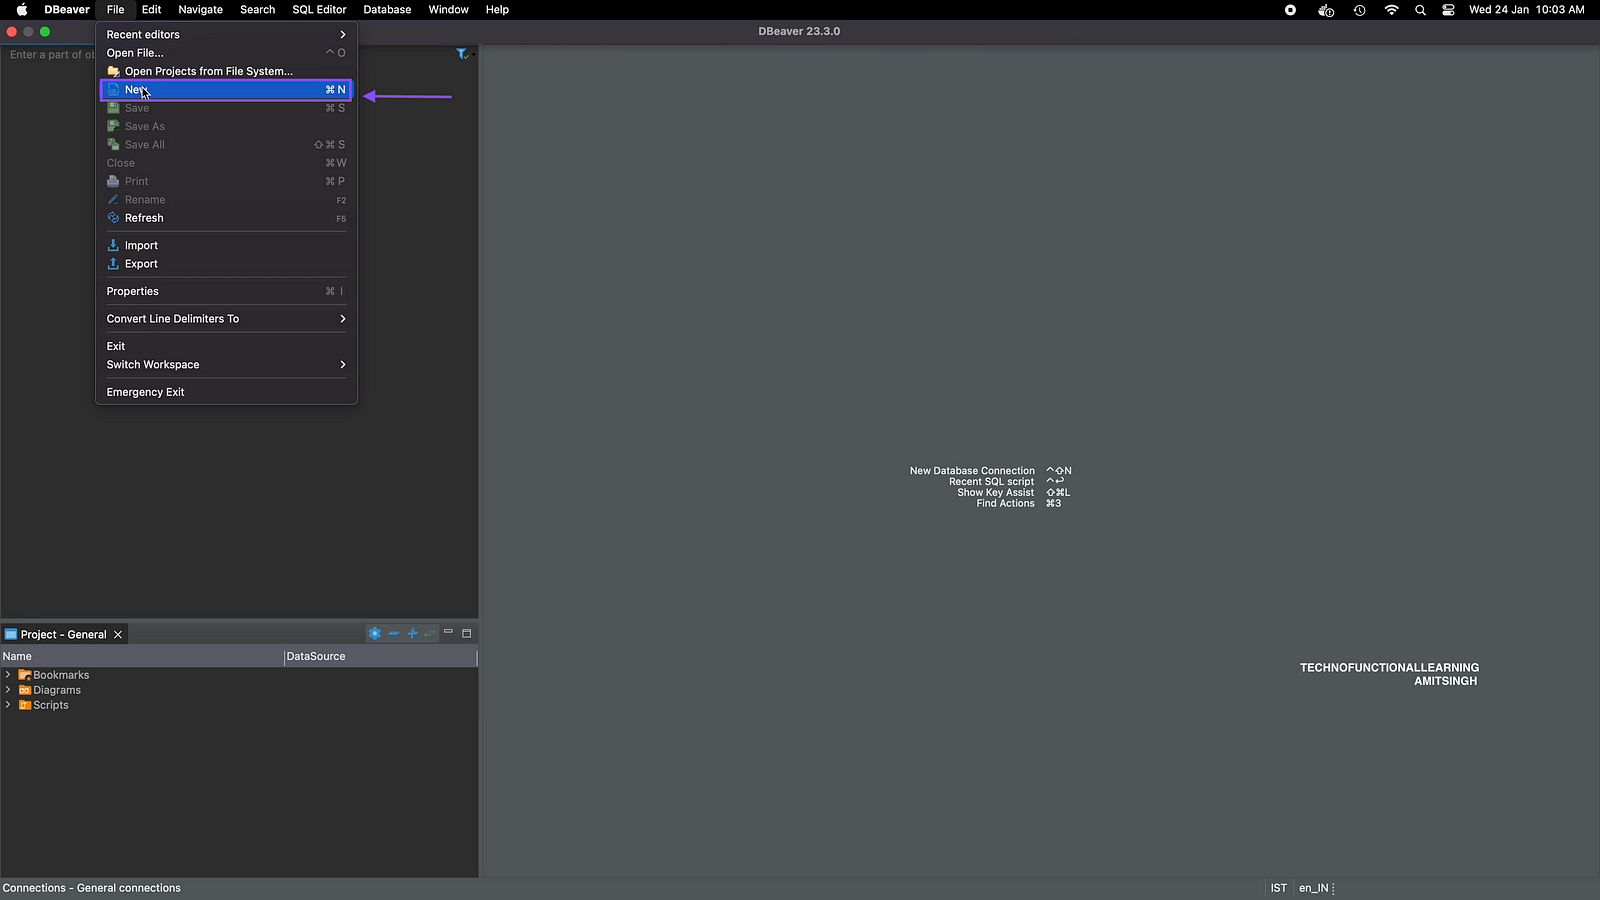
Task: Click the expand-all plus icon in Project toolbar
Action: click(x=413, y=633)
